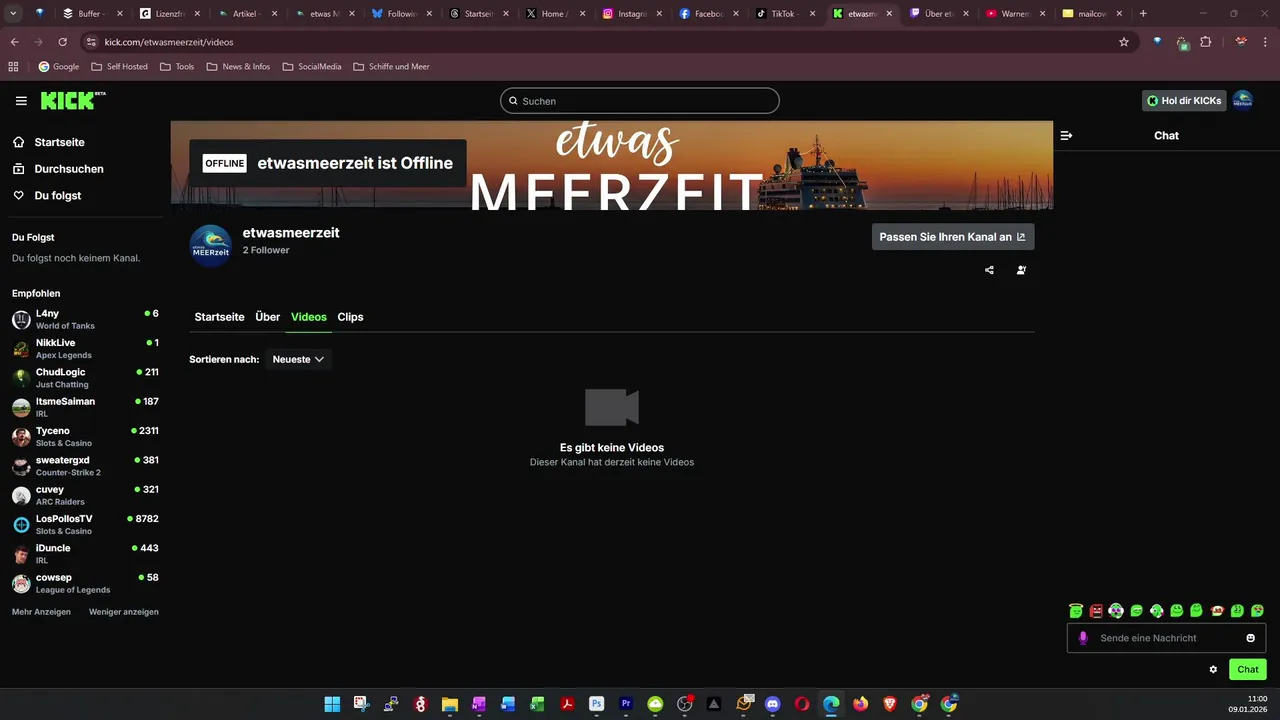Open the user profile avatar menu
This screenshot has height=720, width=1280.
tap(1242, 100)
